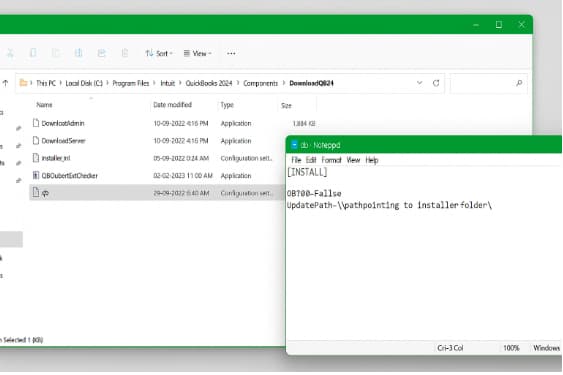Go to Program Files breadcrumb
The image size is (563, 375).
pos(131,83)
